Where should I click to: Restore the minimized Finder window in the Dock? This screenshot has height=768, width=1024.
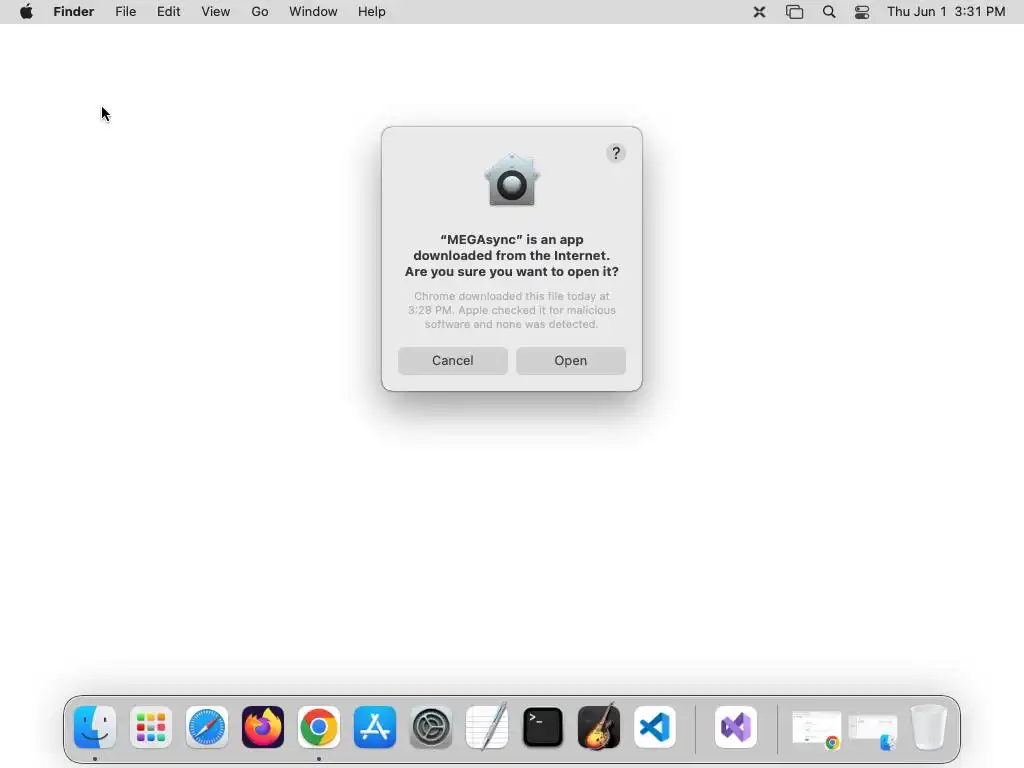pos(872,731)
